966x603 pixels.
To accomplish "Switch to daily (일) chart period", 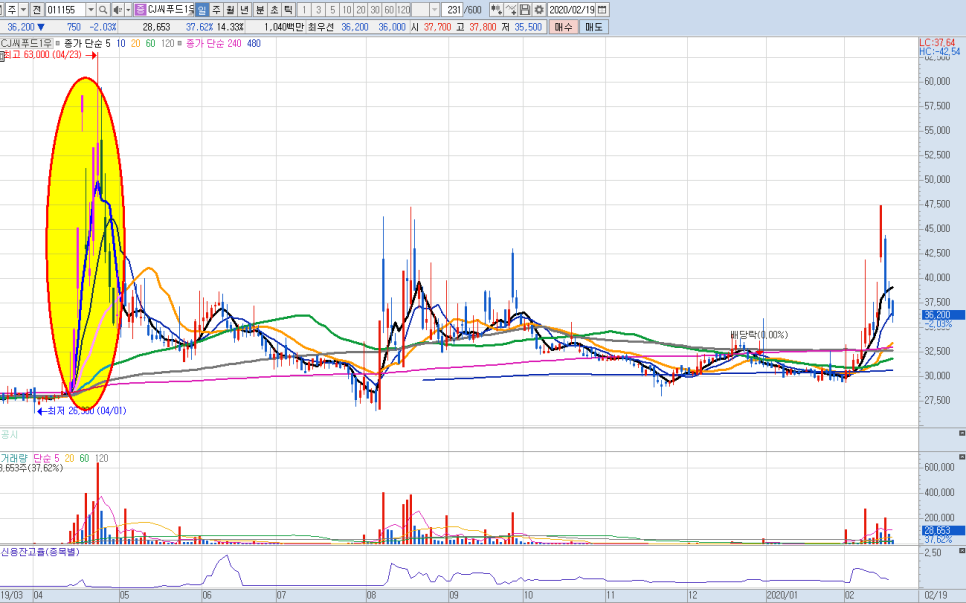I will coord(201,9).
